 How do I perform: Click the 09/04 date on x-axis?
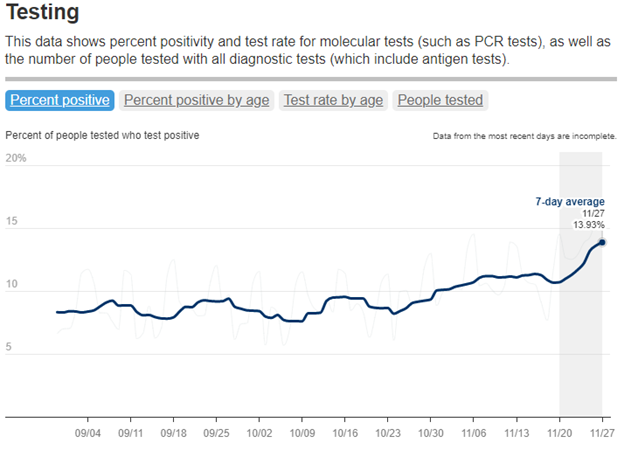88,433
